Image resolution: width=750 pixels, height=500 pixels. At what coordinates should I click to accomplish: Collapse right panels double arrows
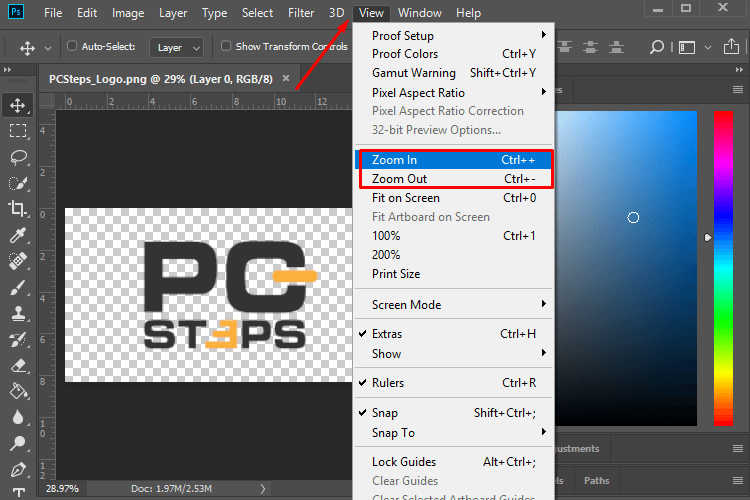tap(739, 70)
